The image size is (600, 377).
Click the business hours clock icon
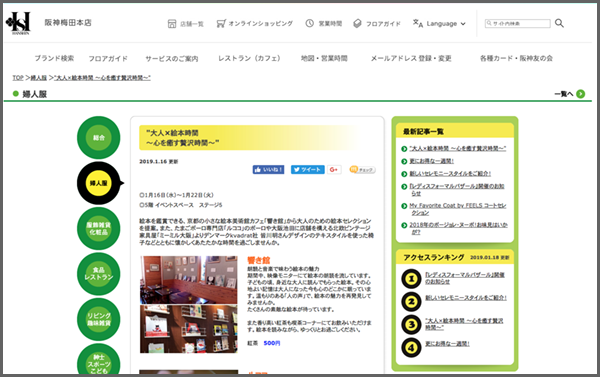(310, 23)
